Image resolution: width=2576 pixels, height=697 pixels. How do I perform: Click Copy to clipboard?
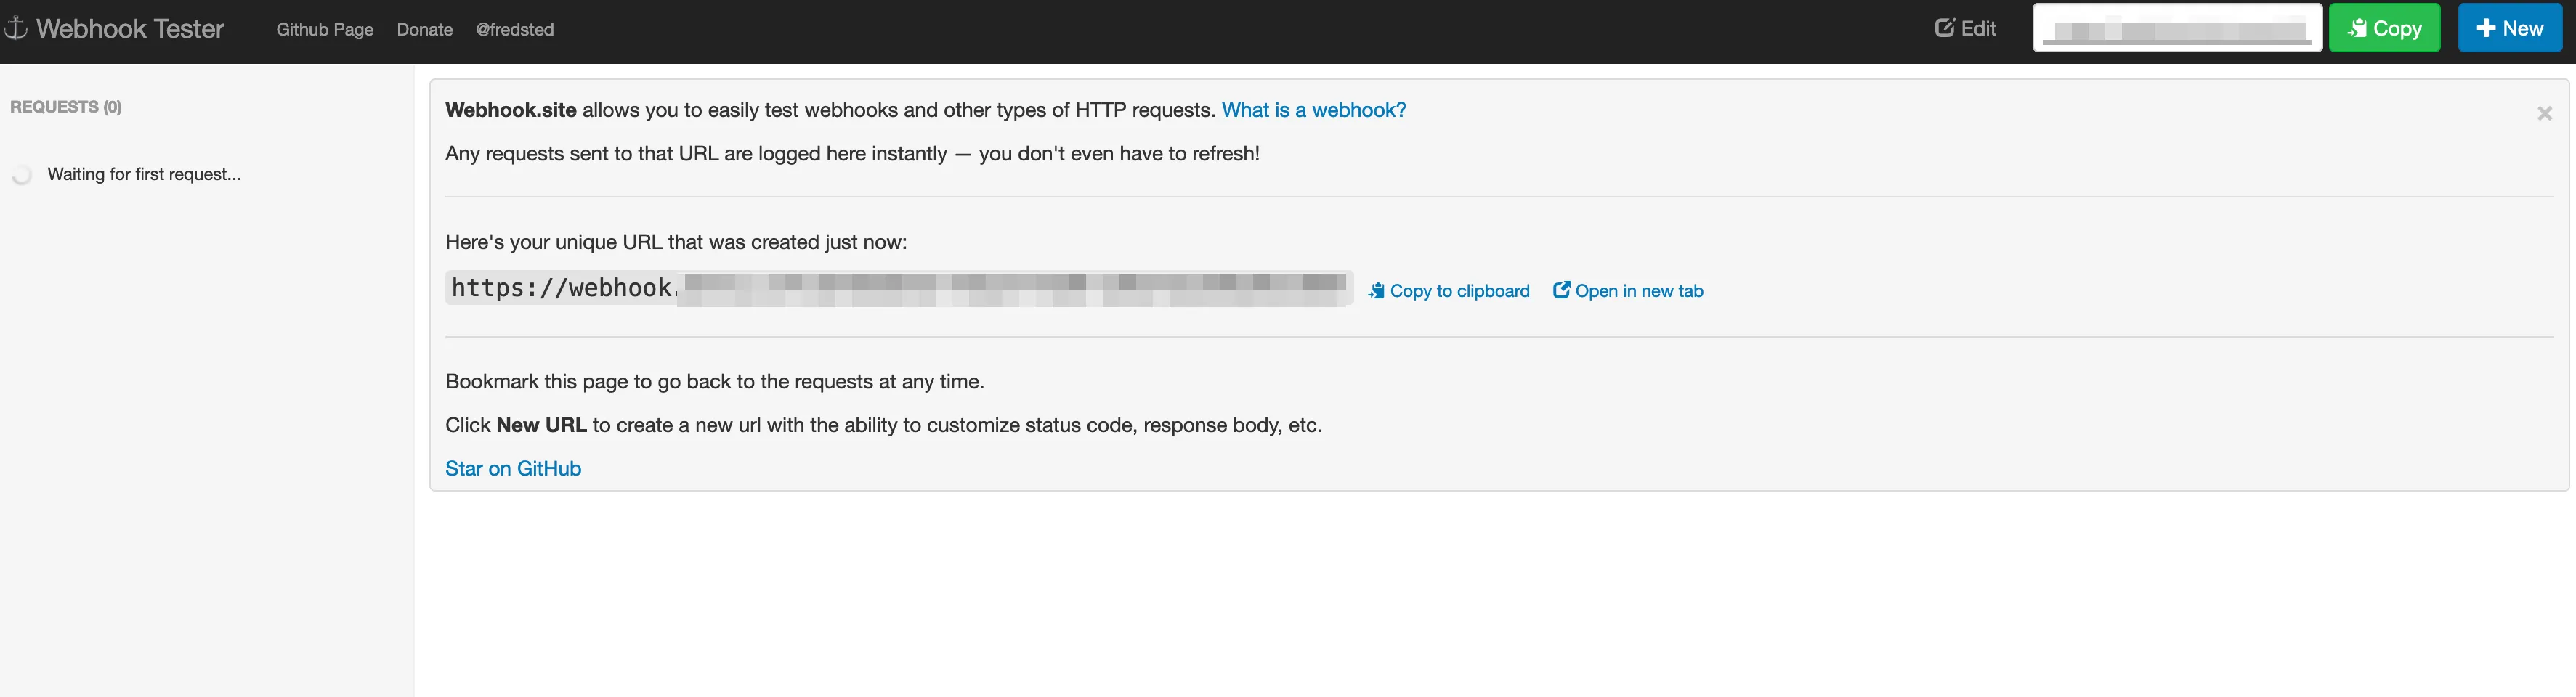[x=1460, y=290]
